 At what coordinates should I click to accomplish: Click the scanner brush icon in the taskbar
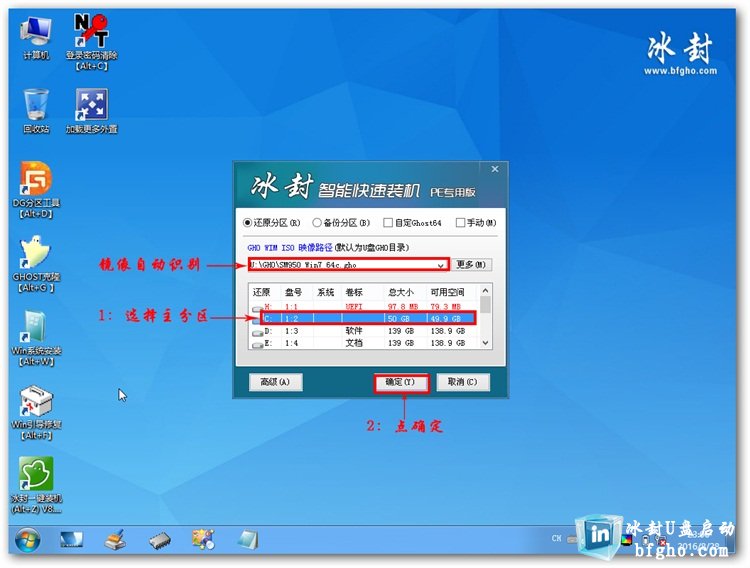115,540
